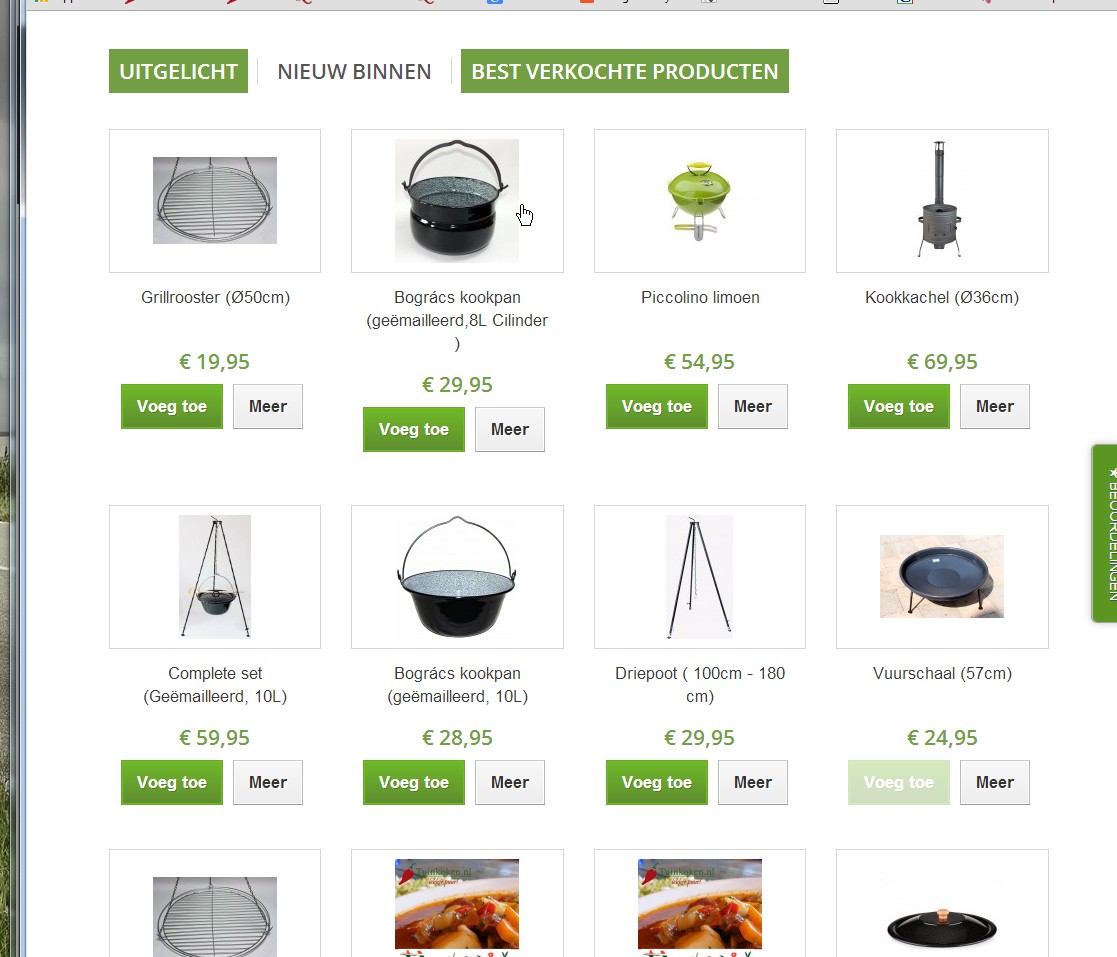Select the Best Verkochte Producten tab
The height and width of the screenshot is (957, 1117).
(625, 71)
